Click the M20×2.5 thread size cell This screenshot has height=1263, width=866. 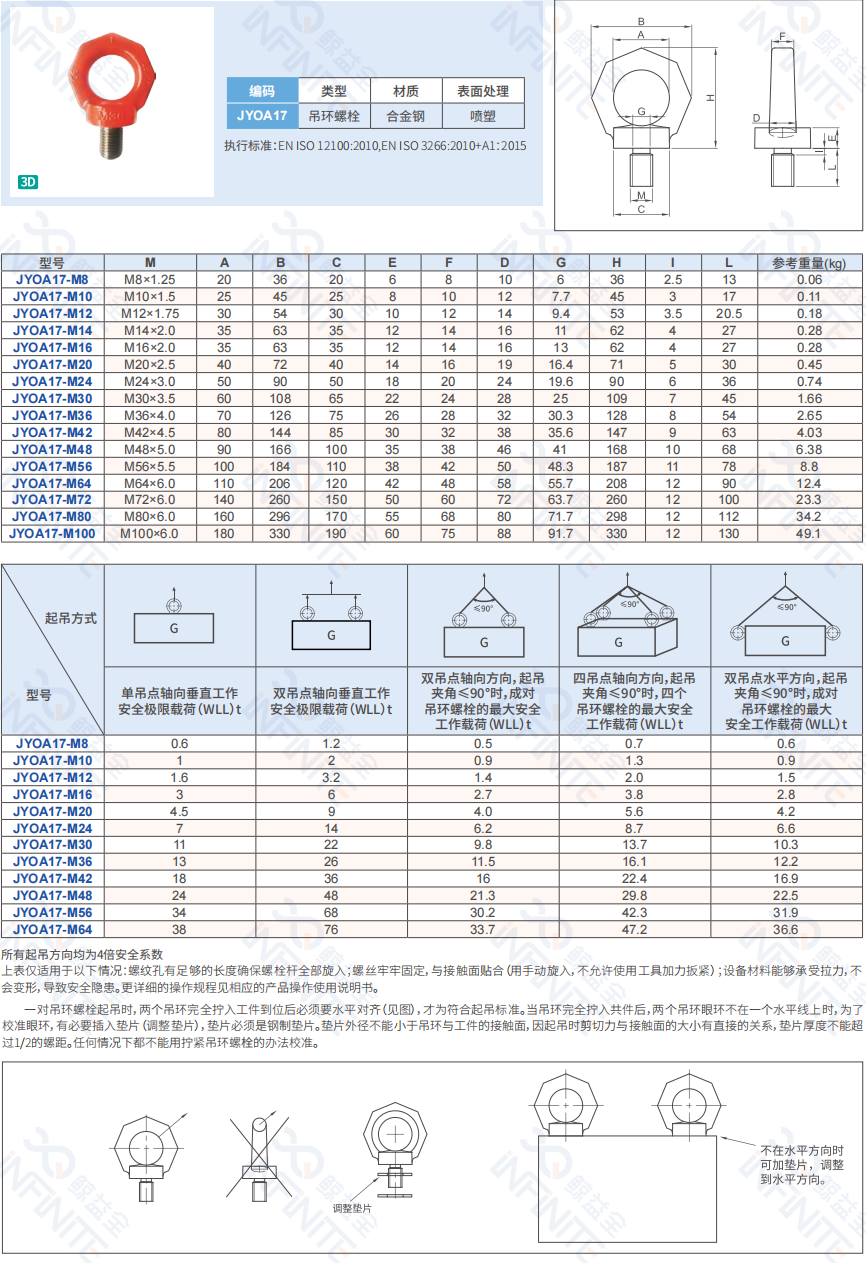(149, 365)
